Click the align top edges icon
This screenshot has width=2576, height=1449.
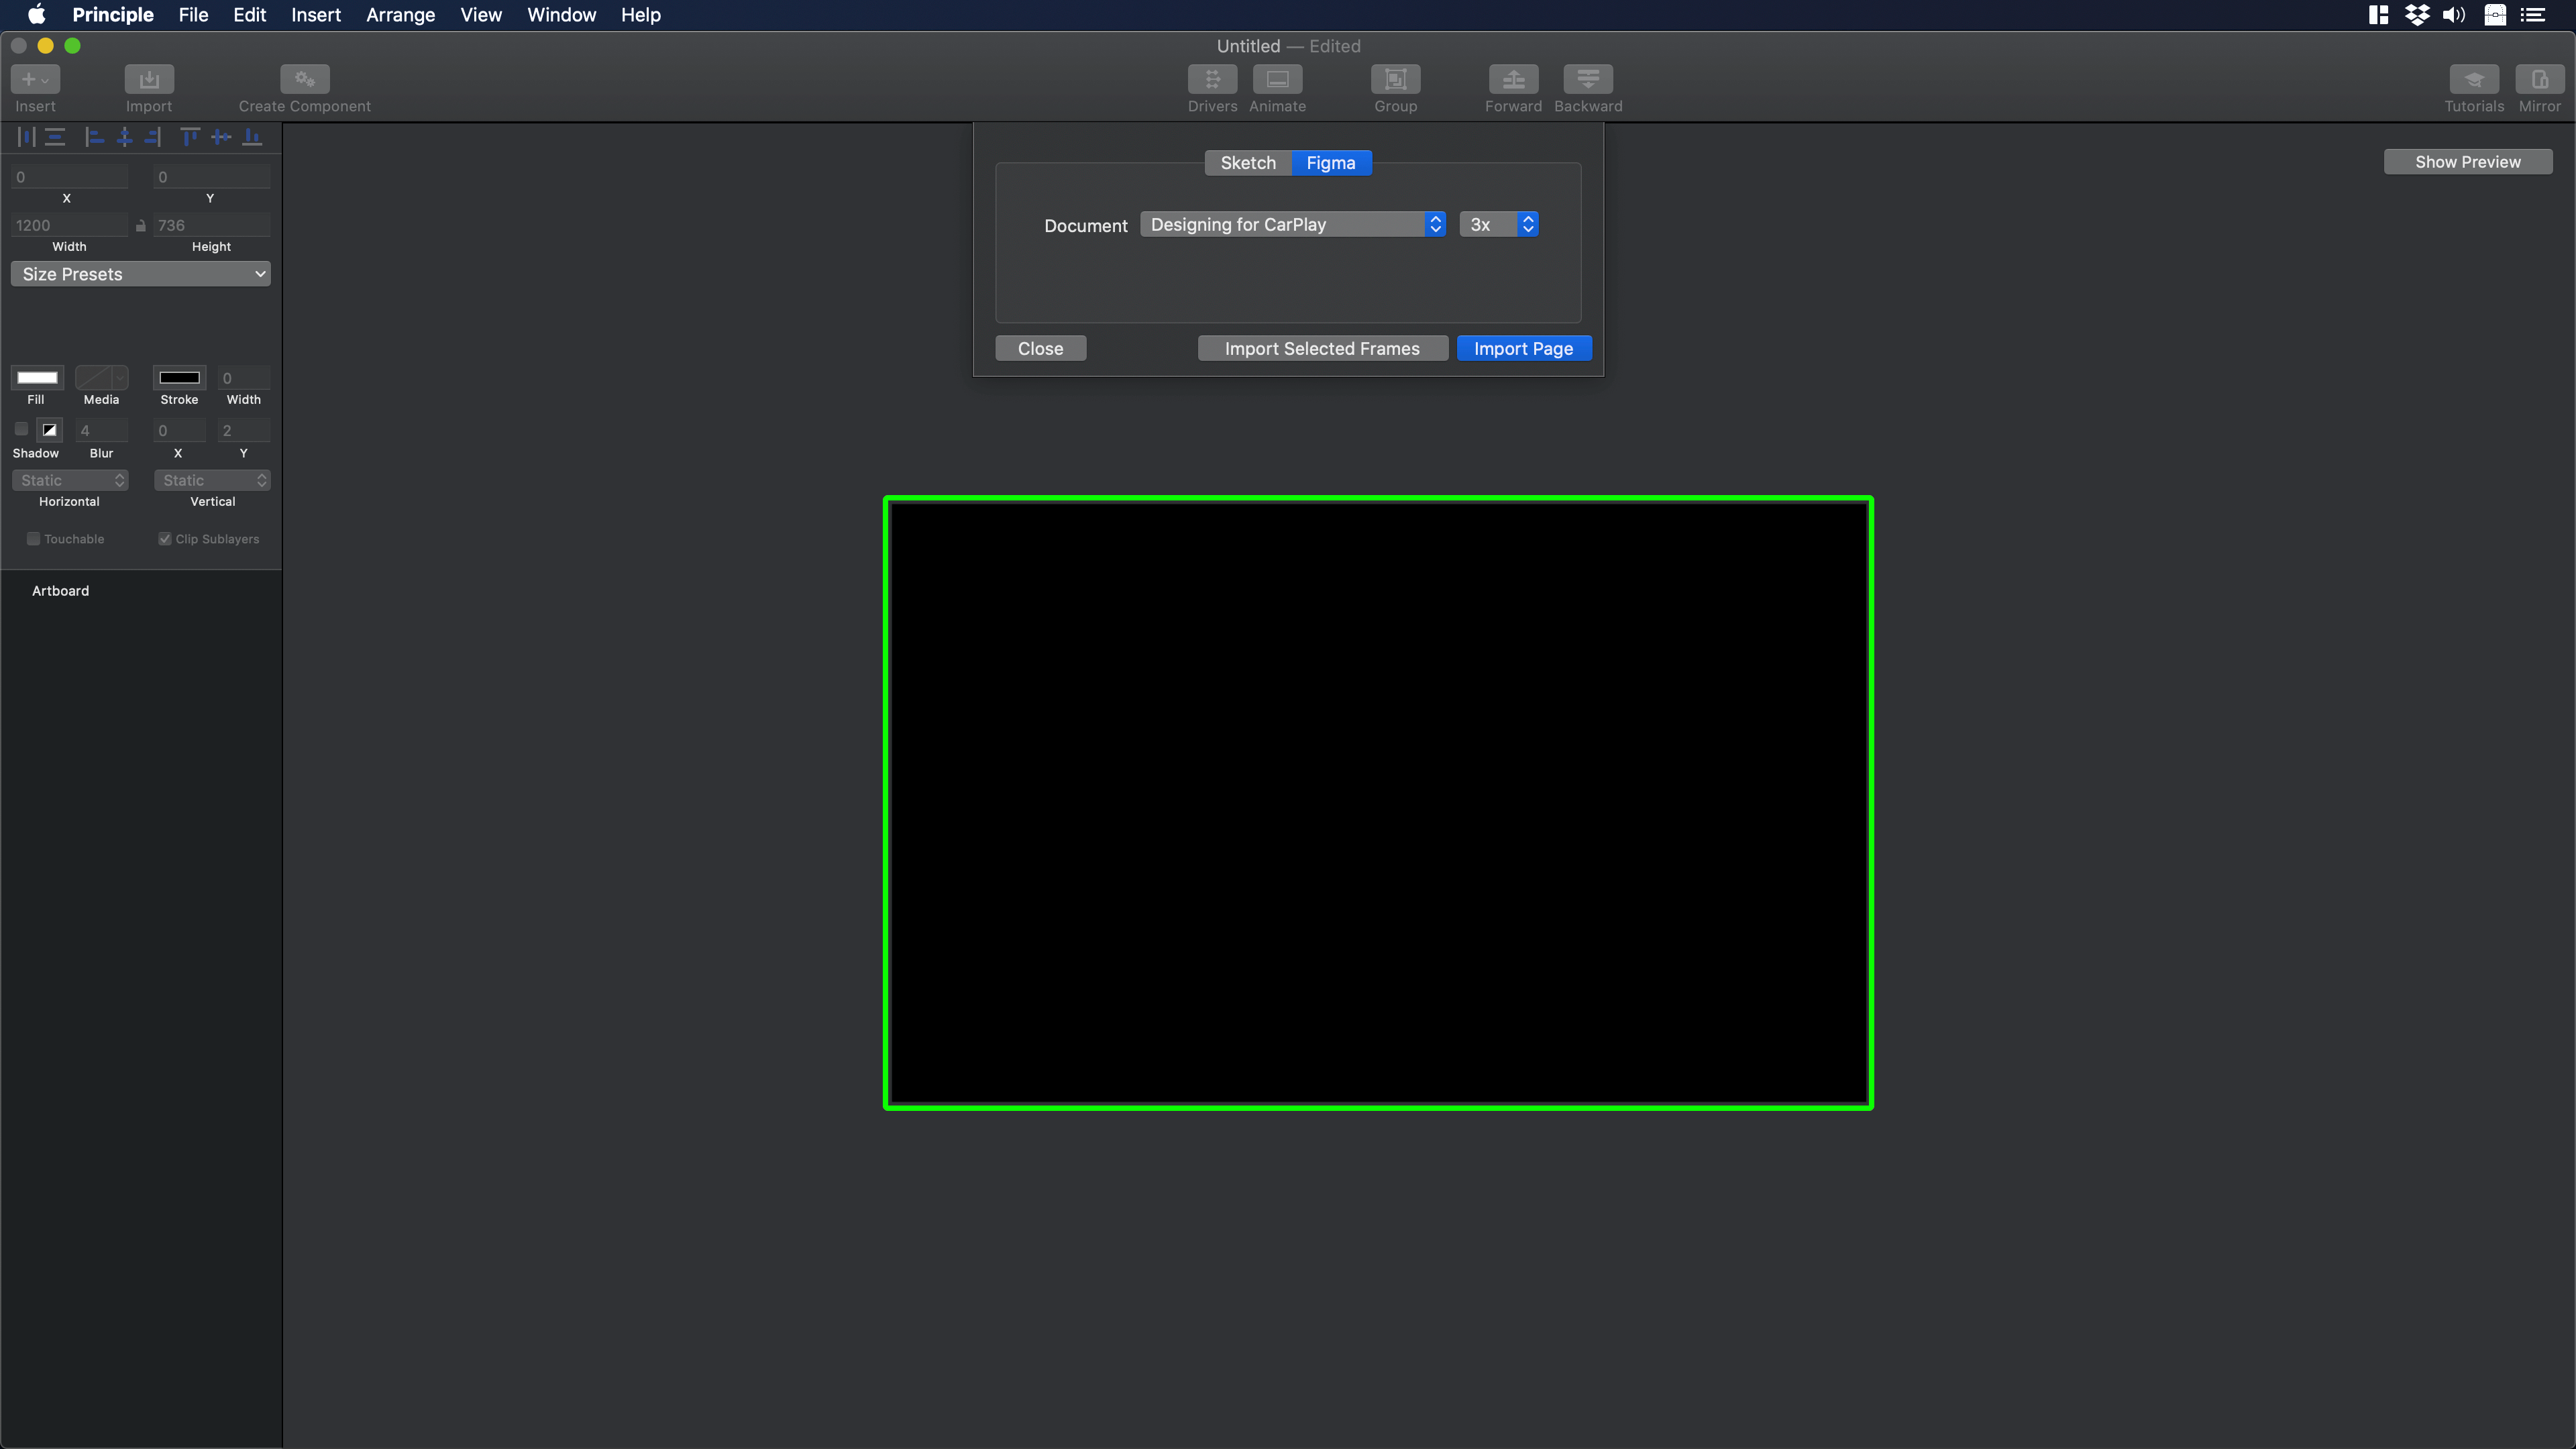click(x=190, y=137)
